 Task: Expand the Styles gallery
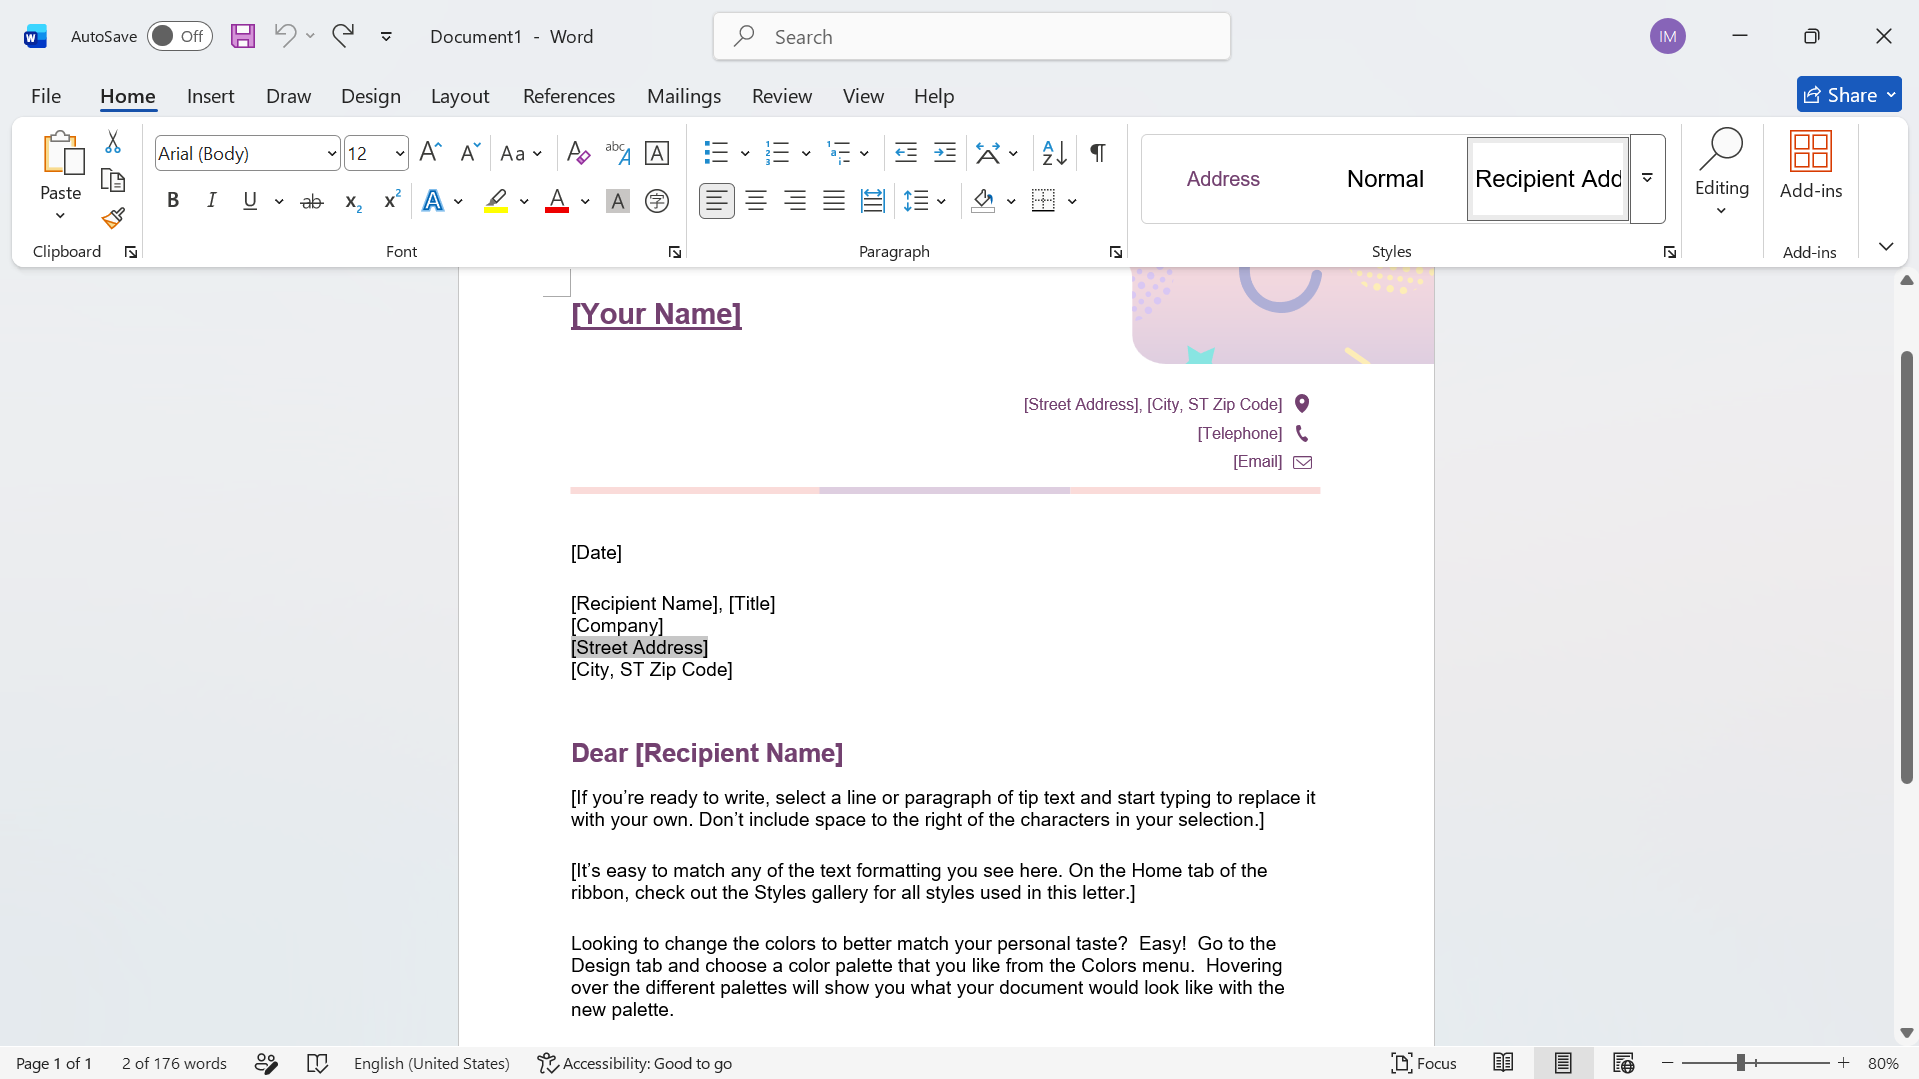tap(1647, 179)
